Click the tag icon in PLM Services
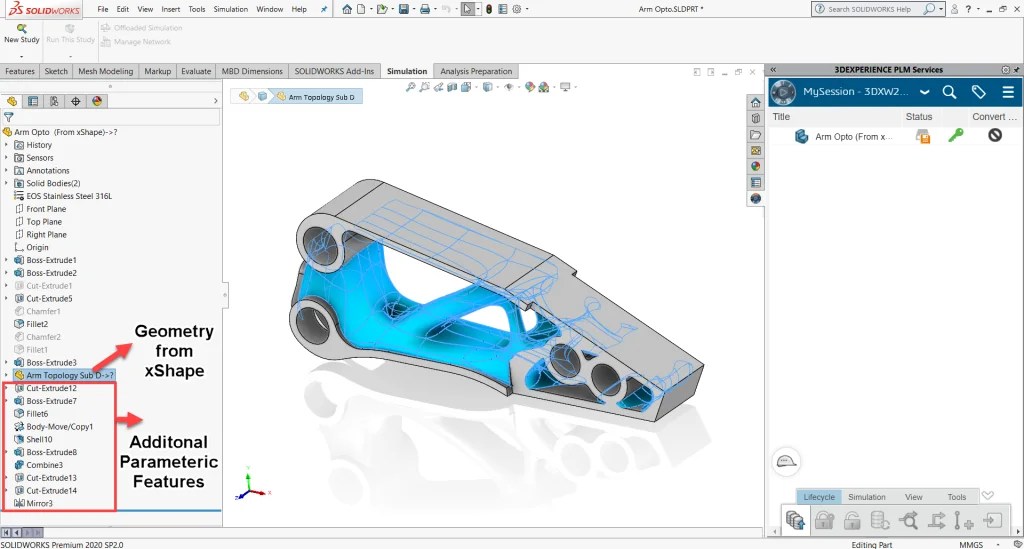Screen dimensions: 1024x549 pyautogui.click(x=979, y=92)
